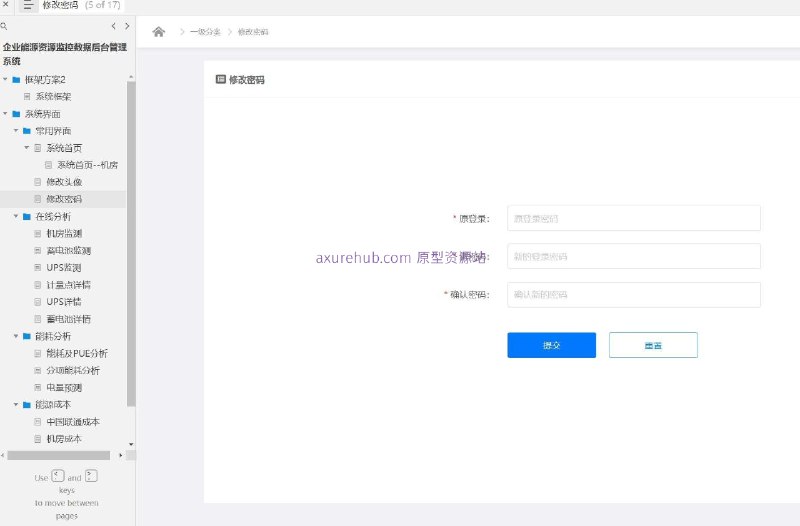Open the 机房成本 page
800x526 pixels.
point(64,439)
